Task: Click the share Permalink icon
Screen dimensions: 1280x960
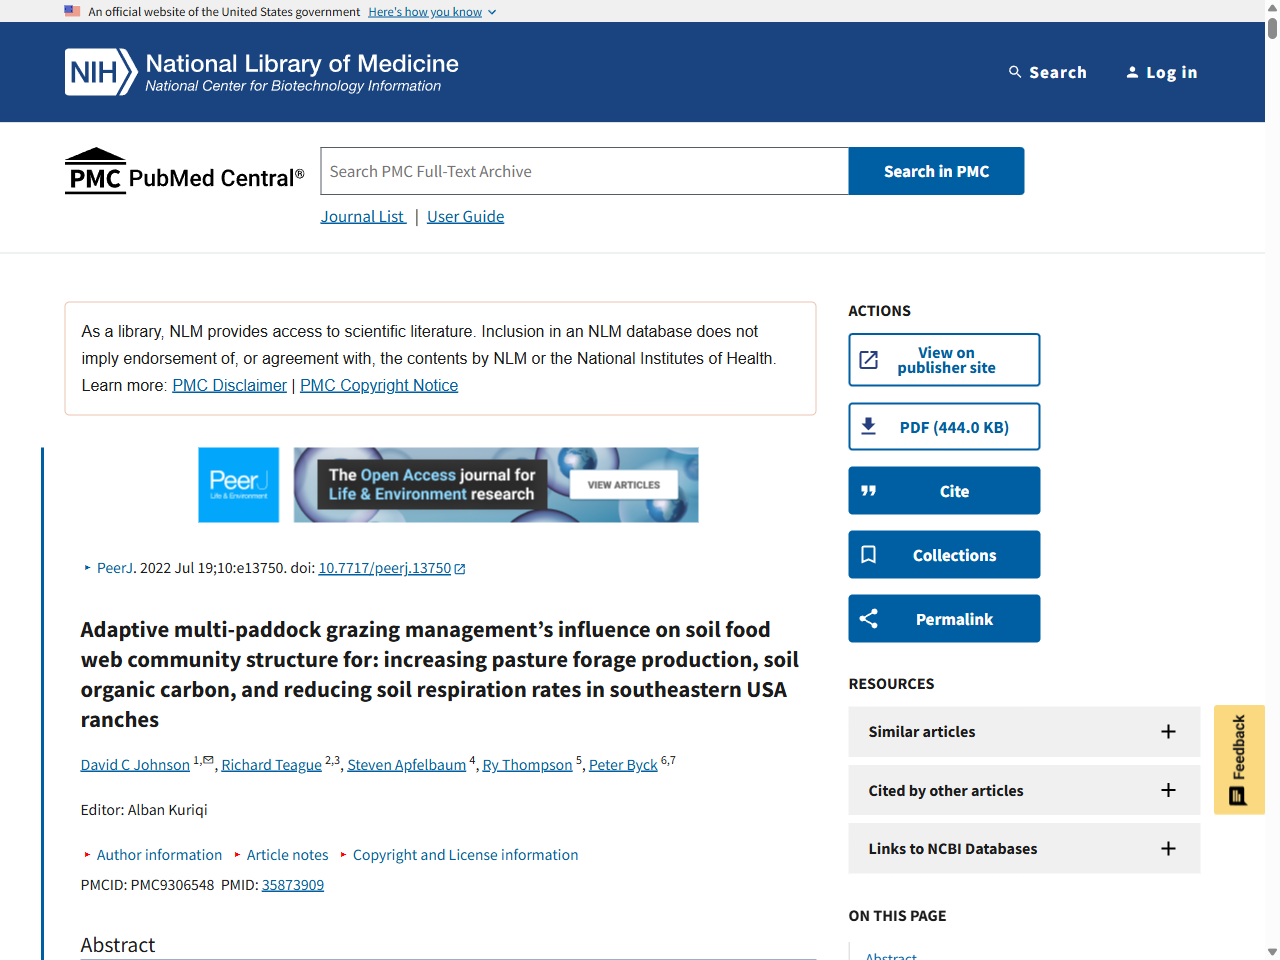Action: 868,619
